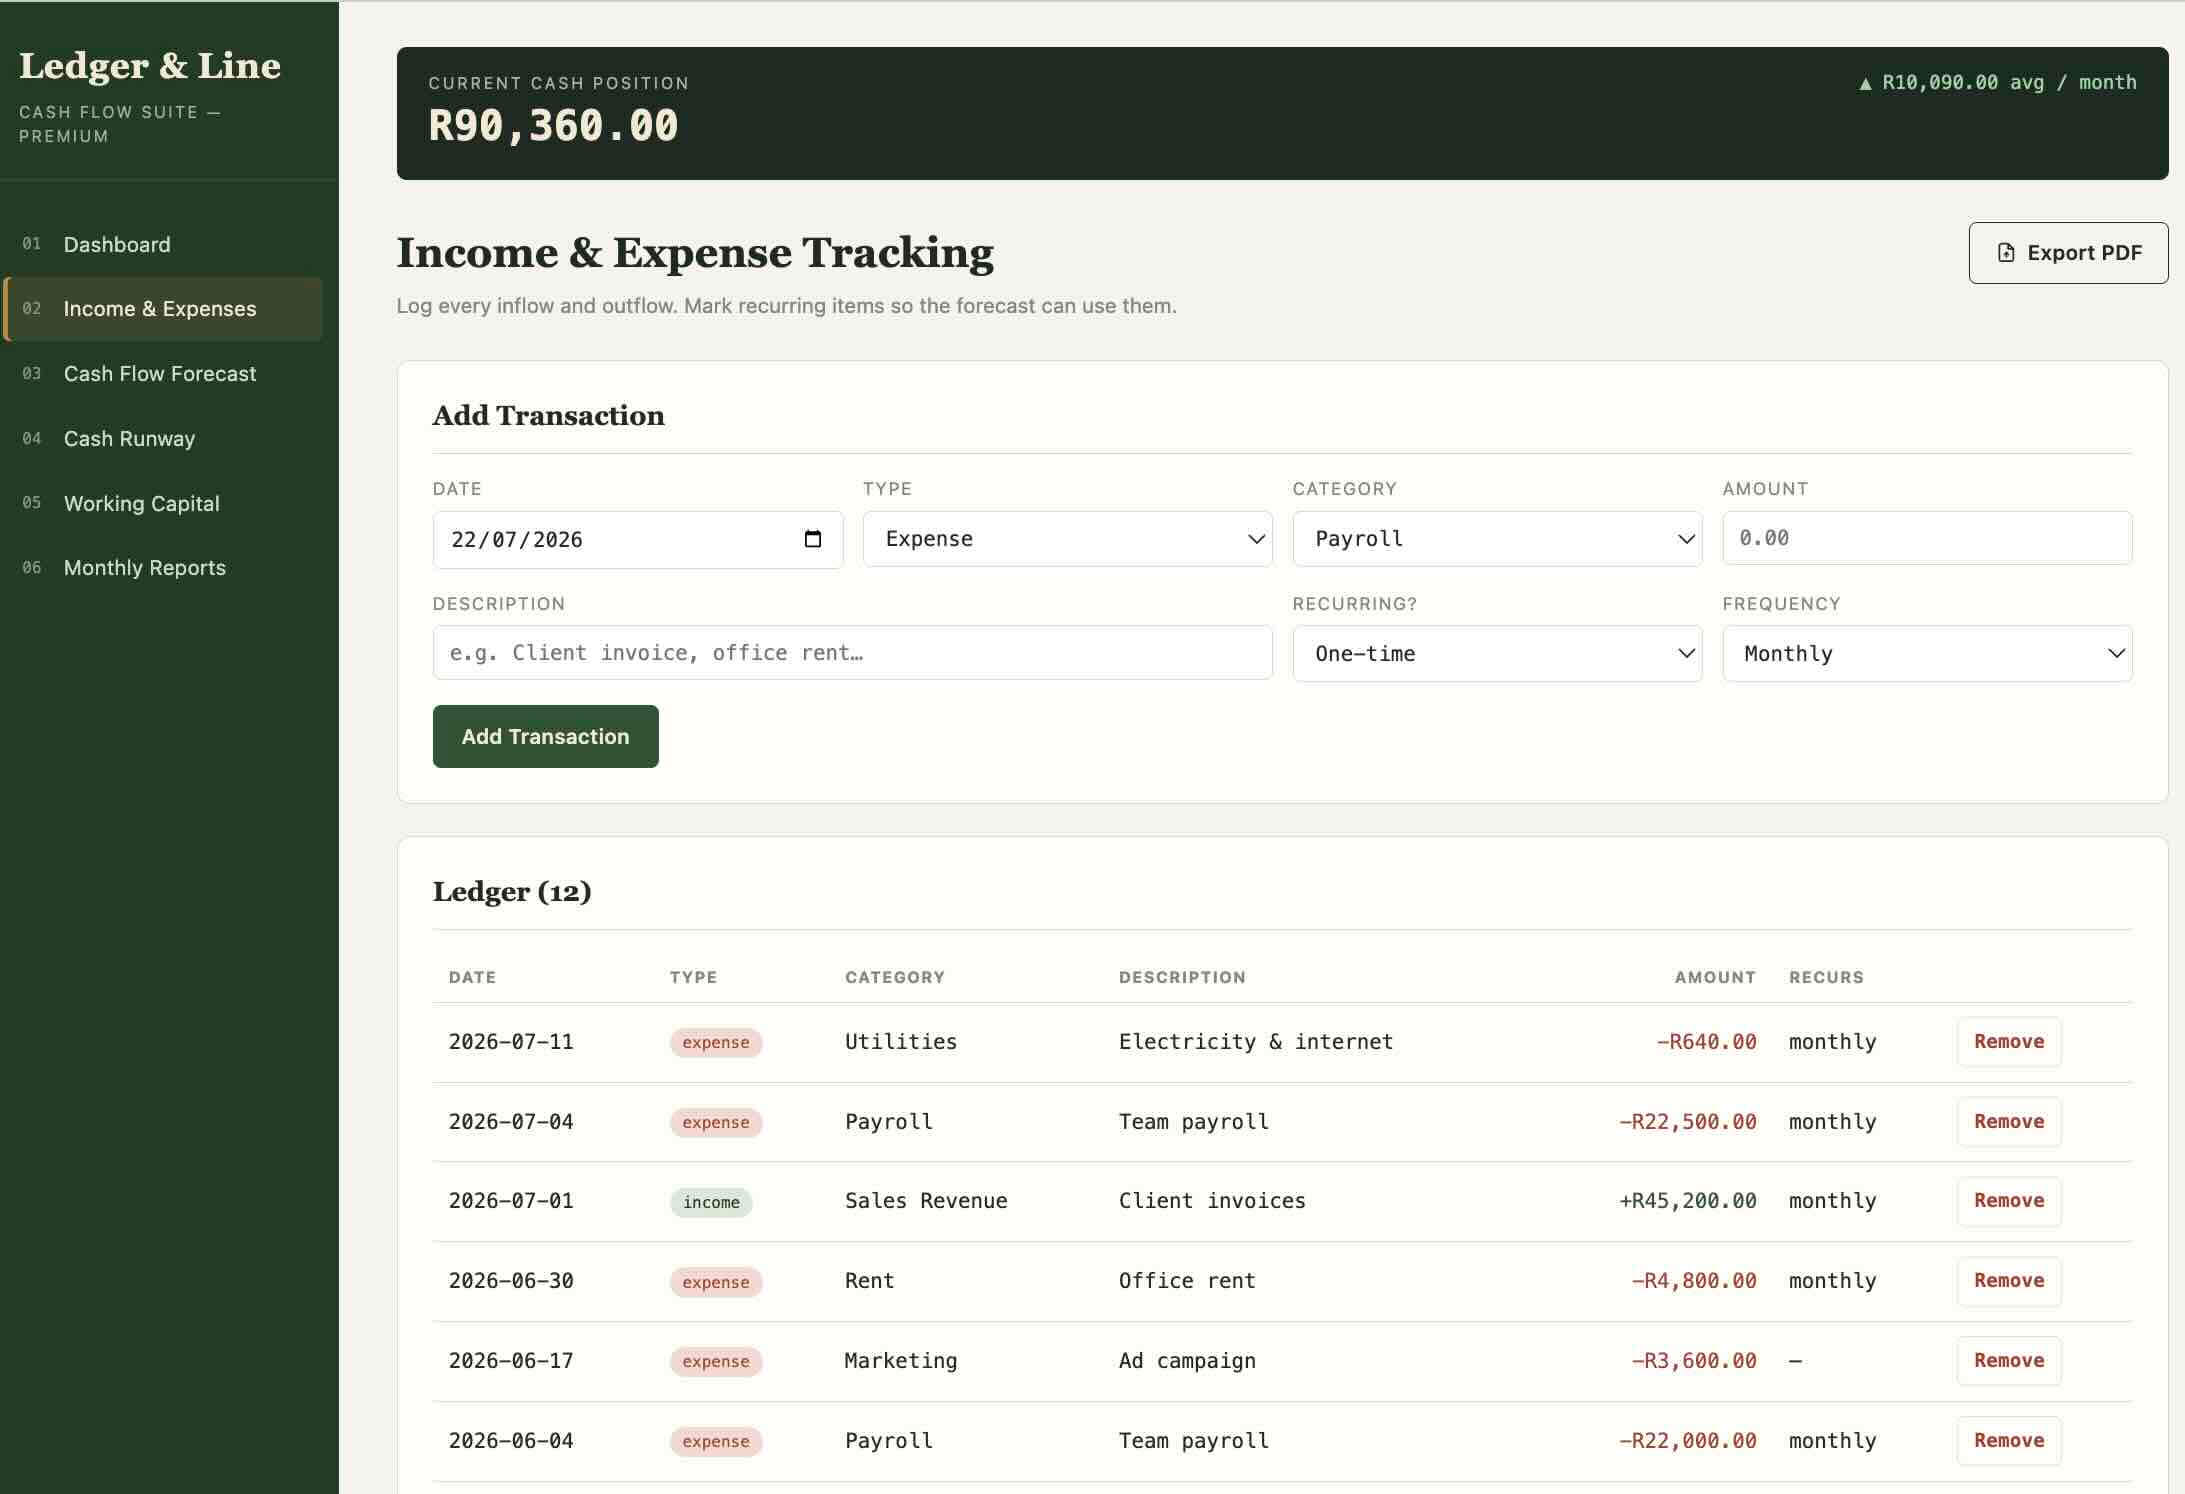Open the date picker calendar icon
The height and width of the screenshot is (1494, 2185).
click(x=812, y=539)
